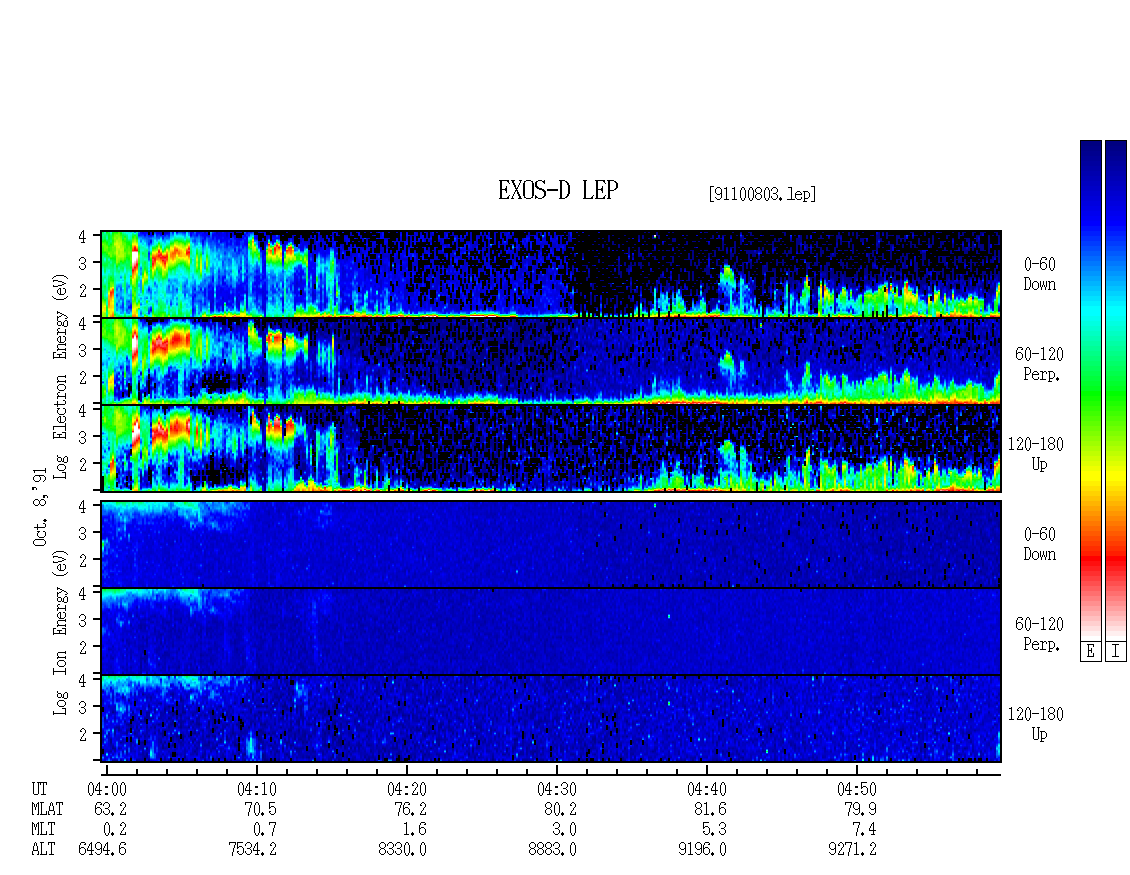The height and width of the screenshot is (875, 1130).
Task: Select the MLAT value 63.2
Action: click(x=110, y=809)
